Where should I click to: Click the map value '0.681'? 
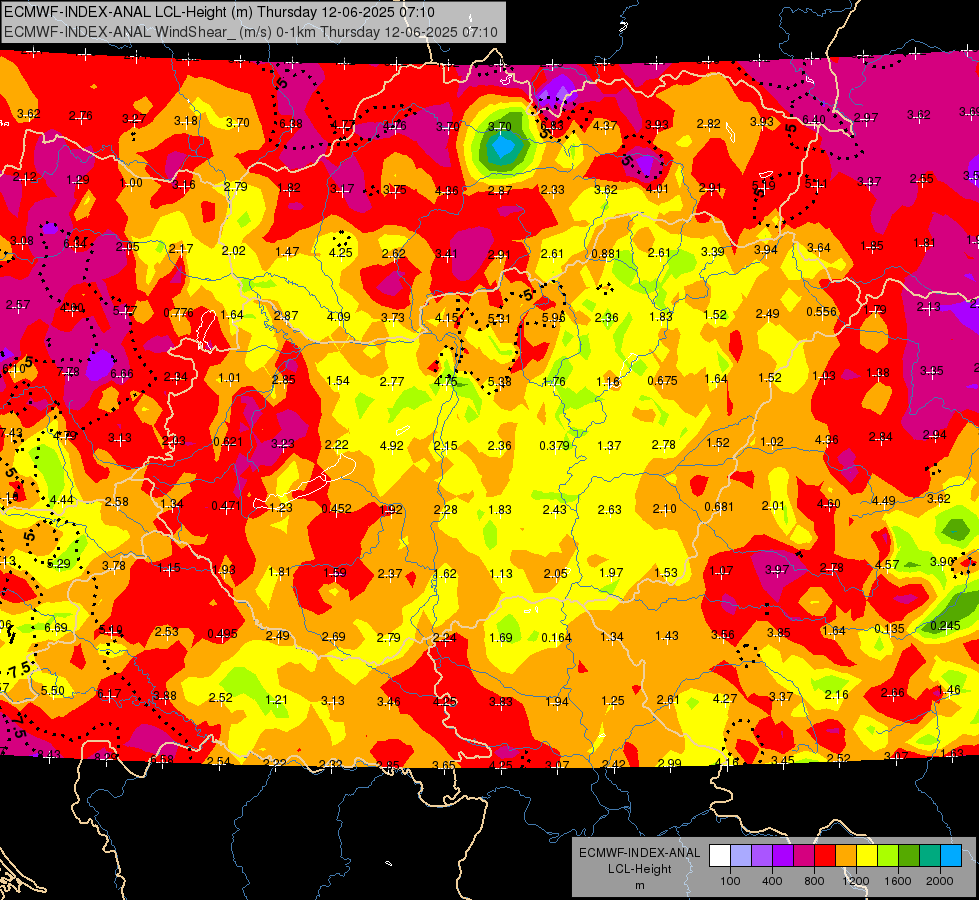coord(719,507)
